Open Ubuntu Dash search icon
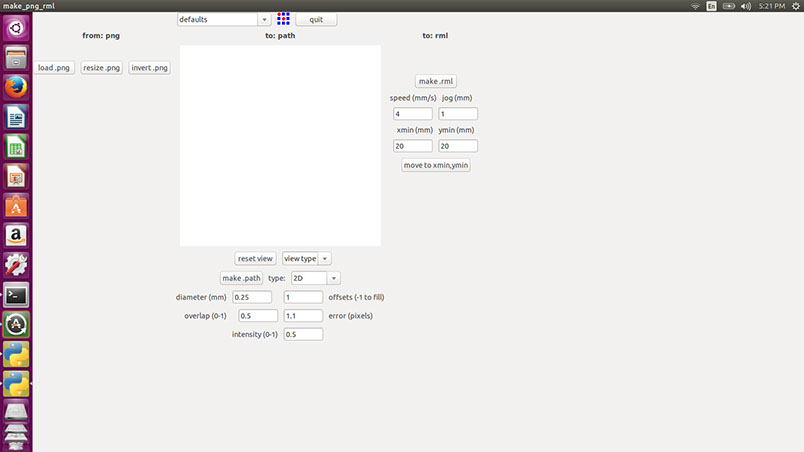The image size is (804, 452). [16, 28]
